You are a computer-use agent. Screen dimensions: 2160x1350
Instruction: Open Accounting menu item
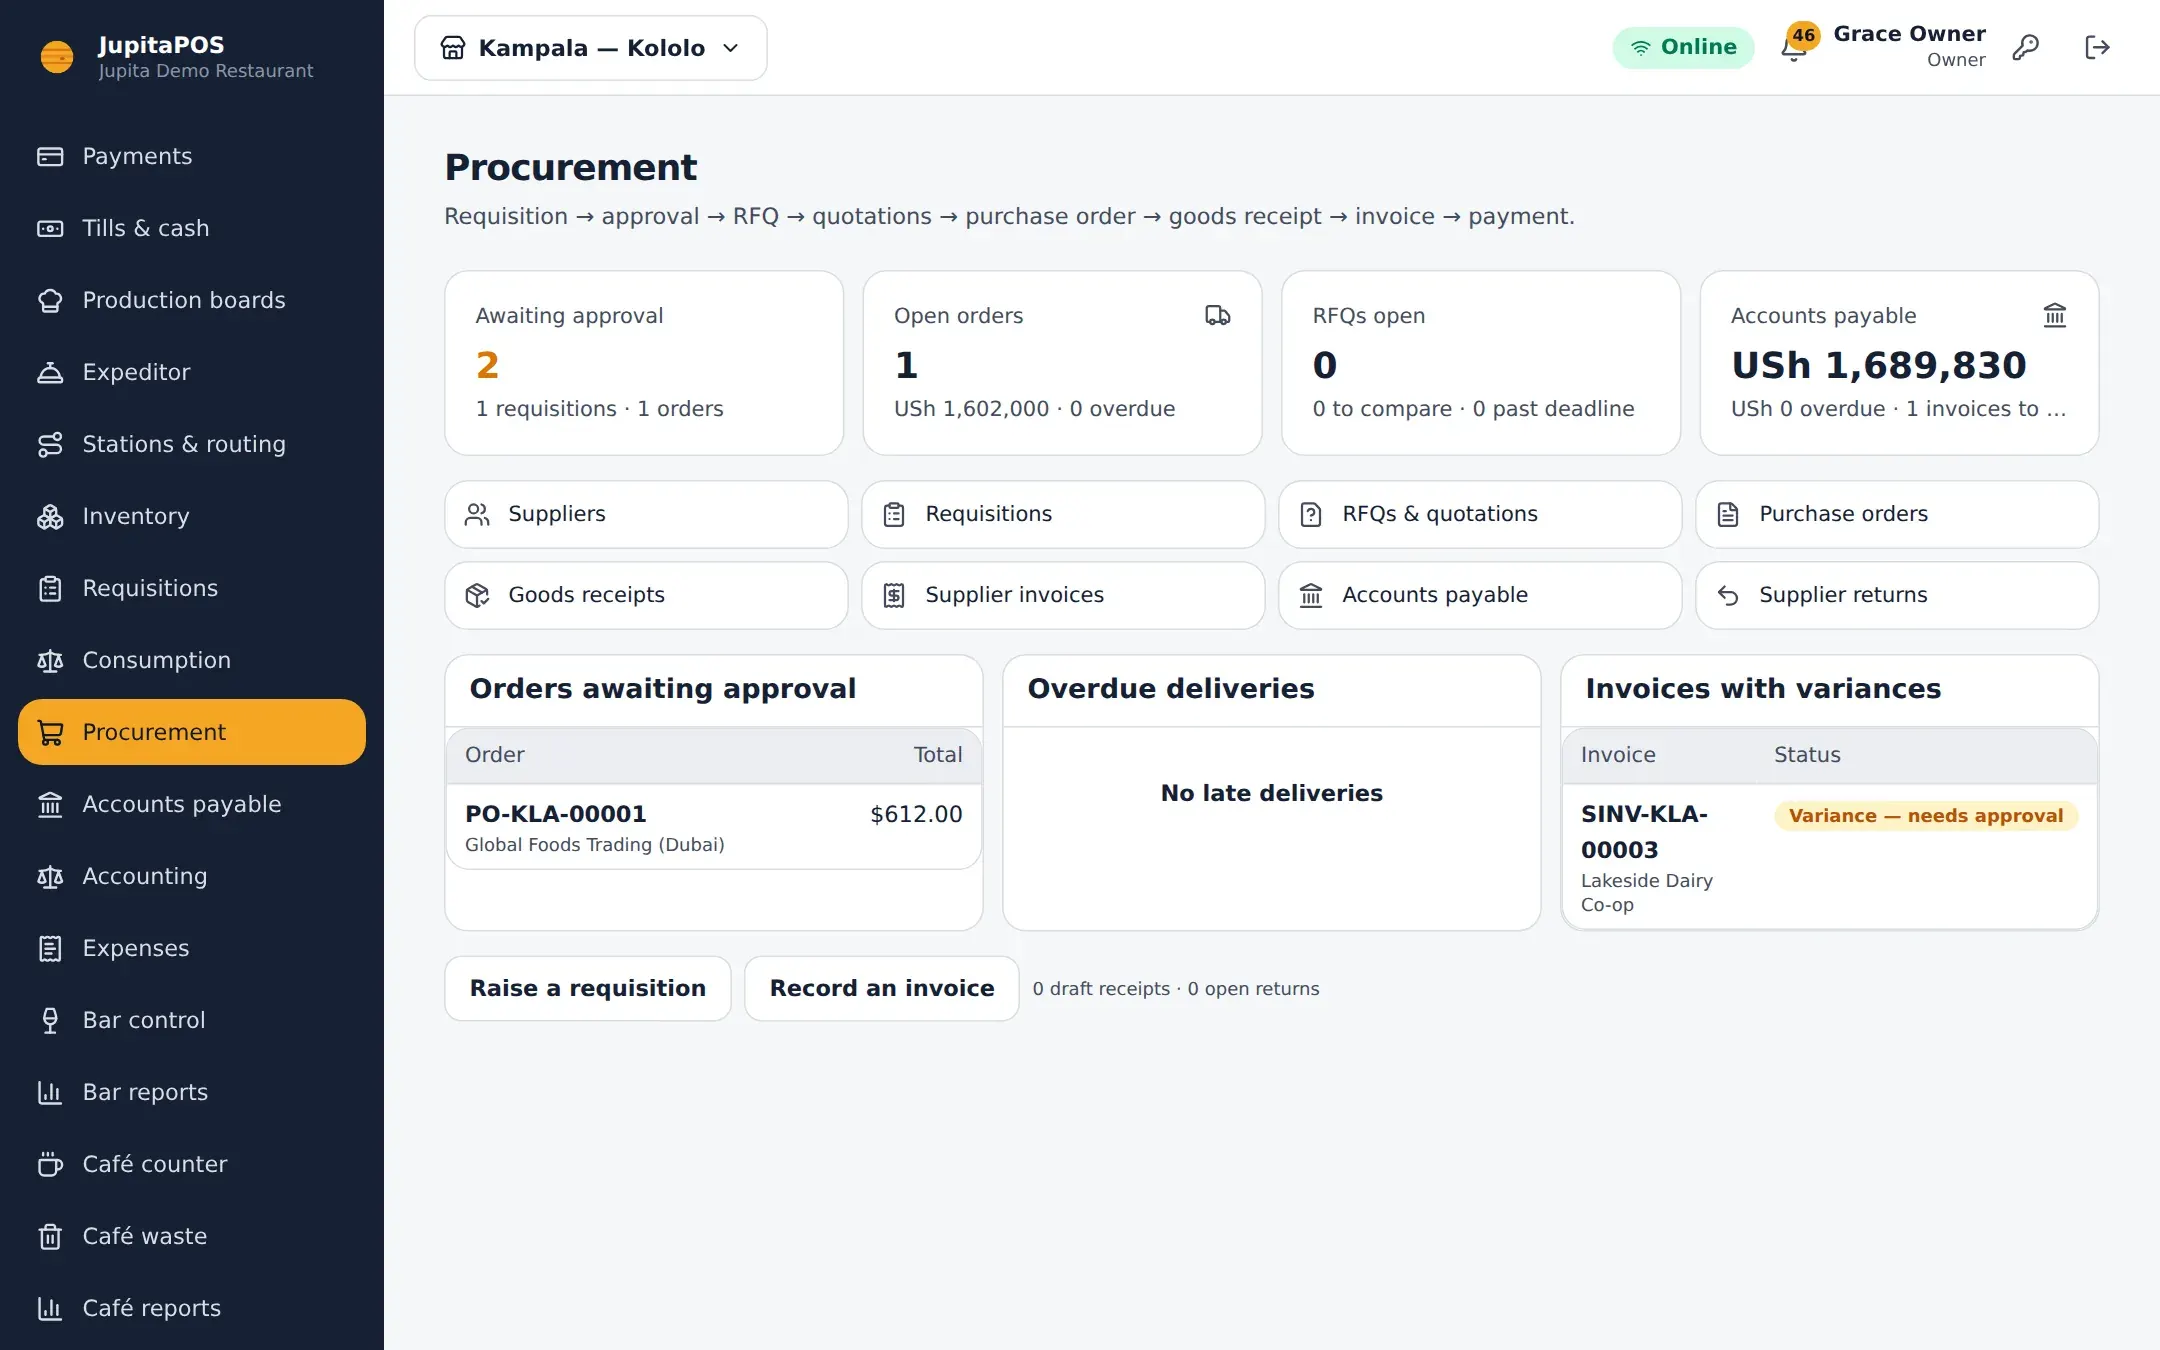192,876
